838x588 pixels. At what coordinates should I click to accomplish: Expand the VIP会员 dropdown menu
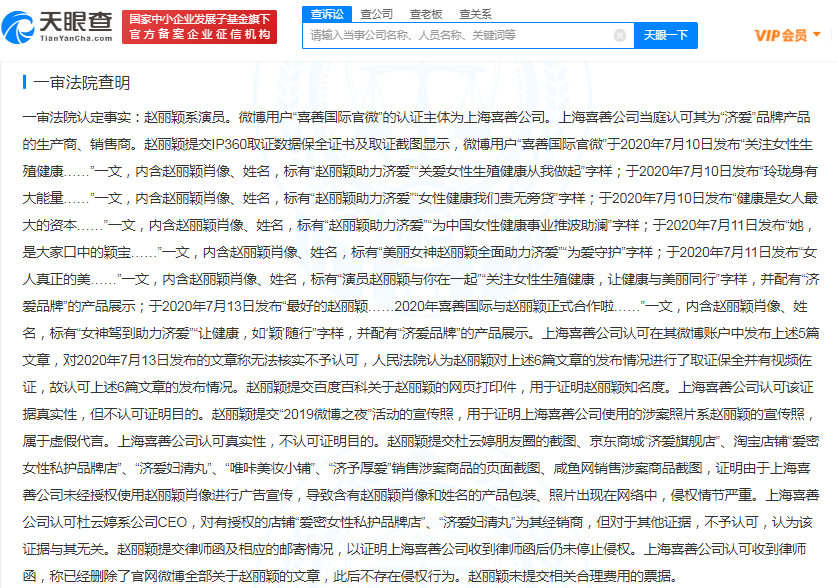click(787, 36)
